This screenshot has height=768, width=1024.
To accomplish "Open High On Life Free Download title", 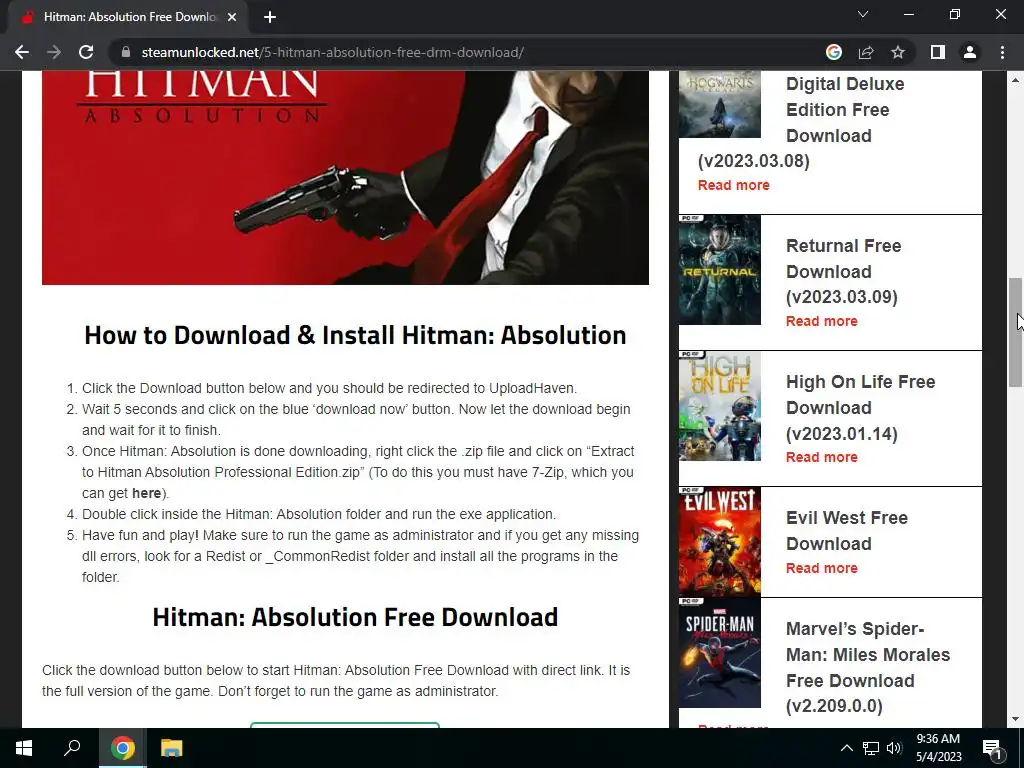I will click(x=860, y=408).
